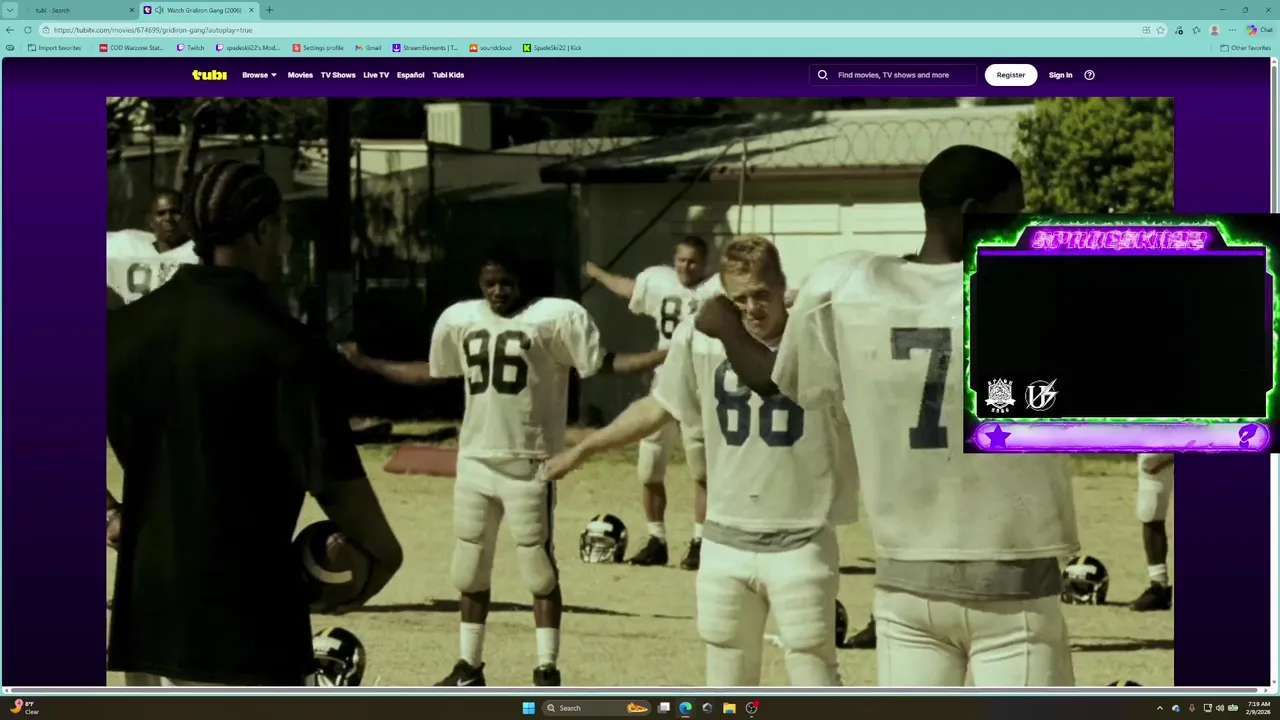Click the star icon on overlay bar
This screenshot has height=720, width=1280.
[x=998, y=437]
